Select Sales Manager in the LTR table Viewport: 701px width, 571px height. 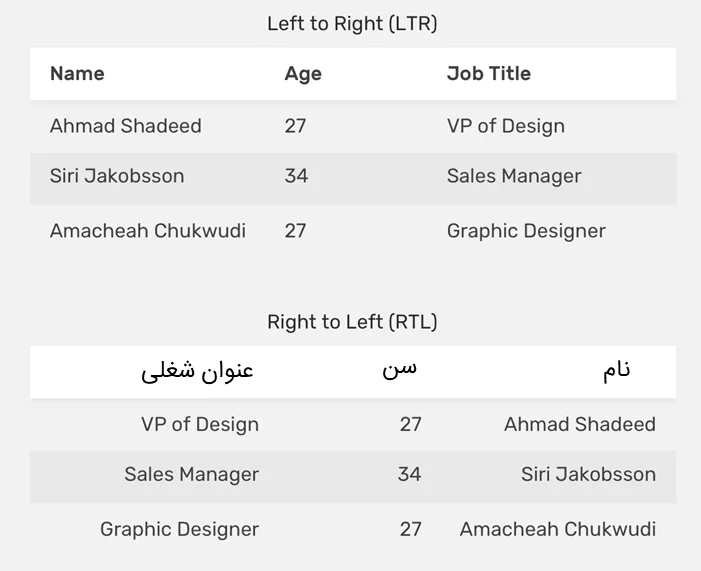[513, 176]
